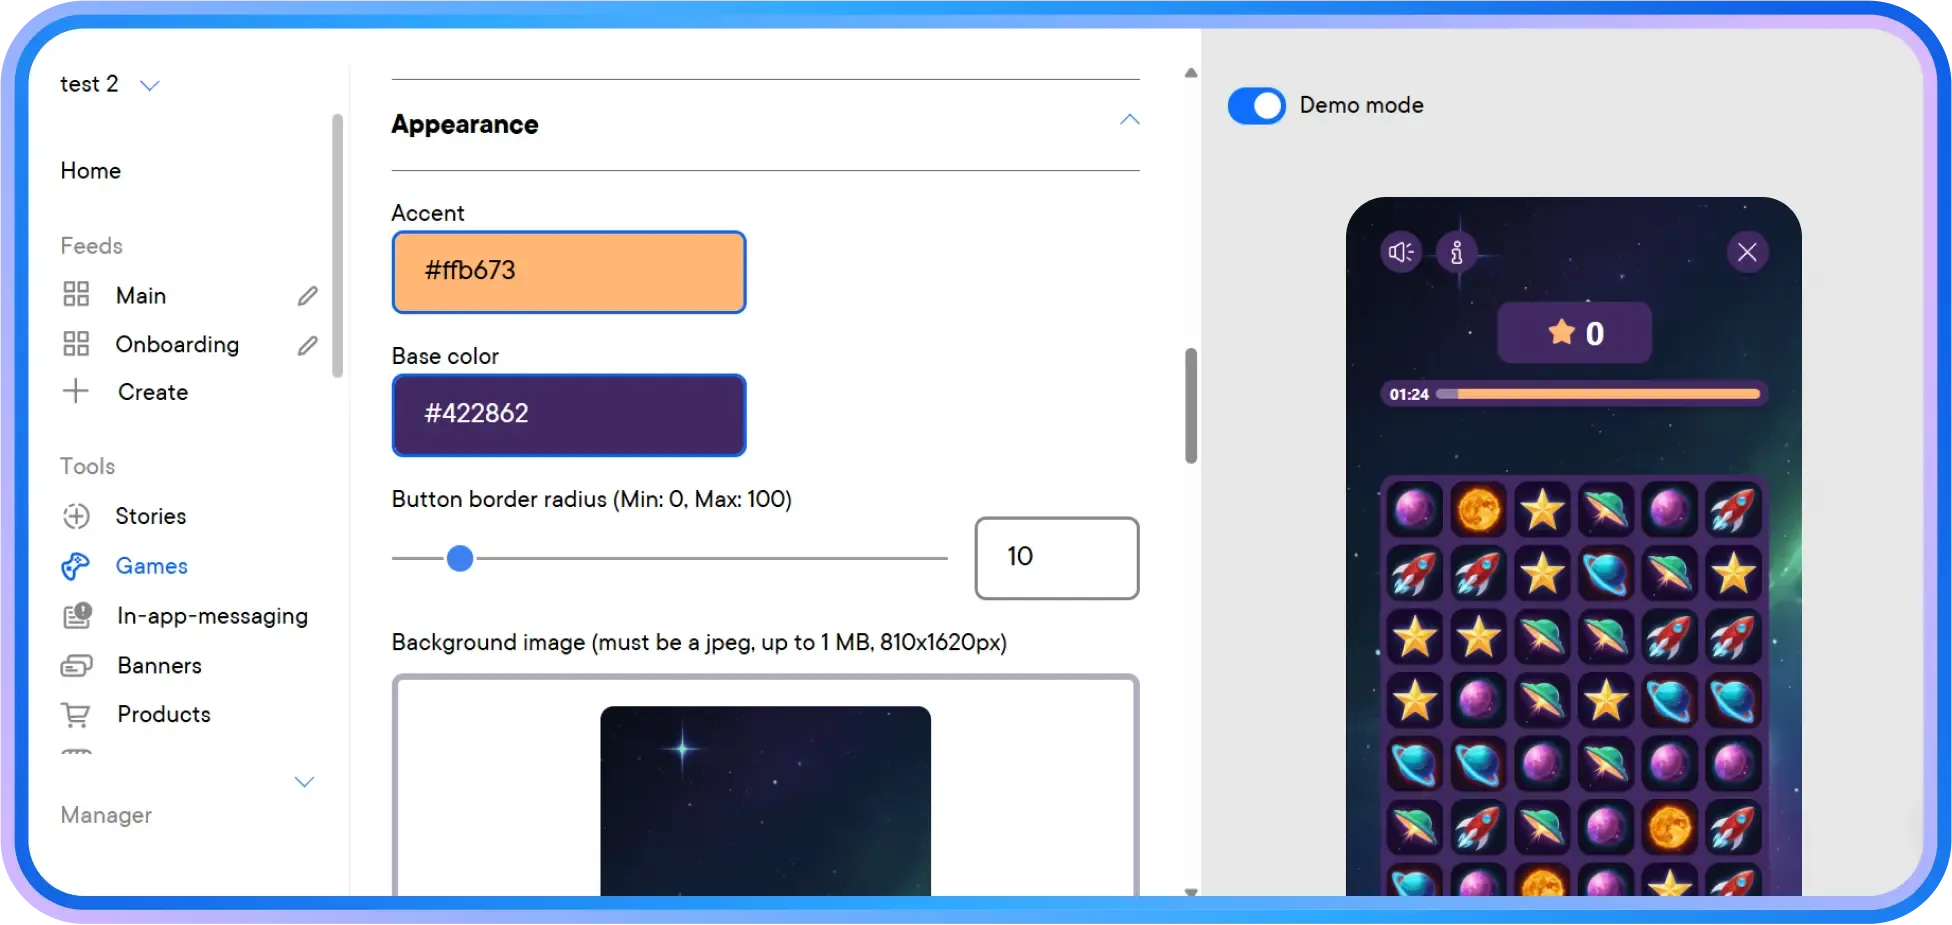Viewport: 1952px width, 925px height.
Task: Click the settings panel scrollbar thumb
Action: tap(1191, 405)
